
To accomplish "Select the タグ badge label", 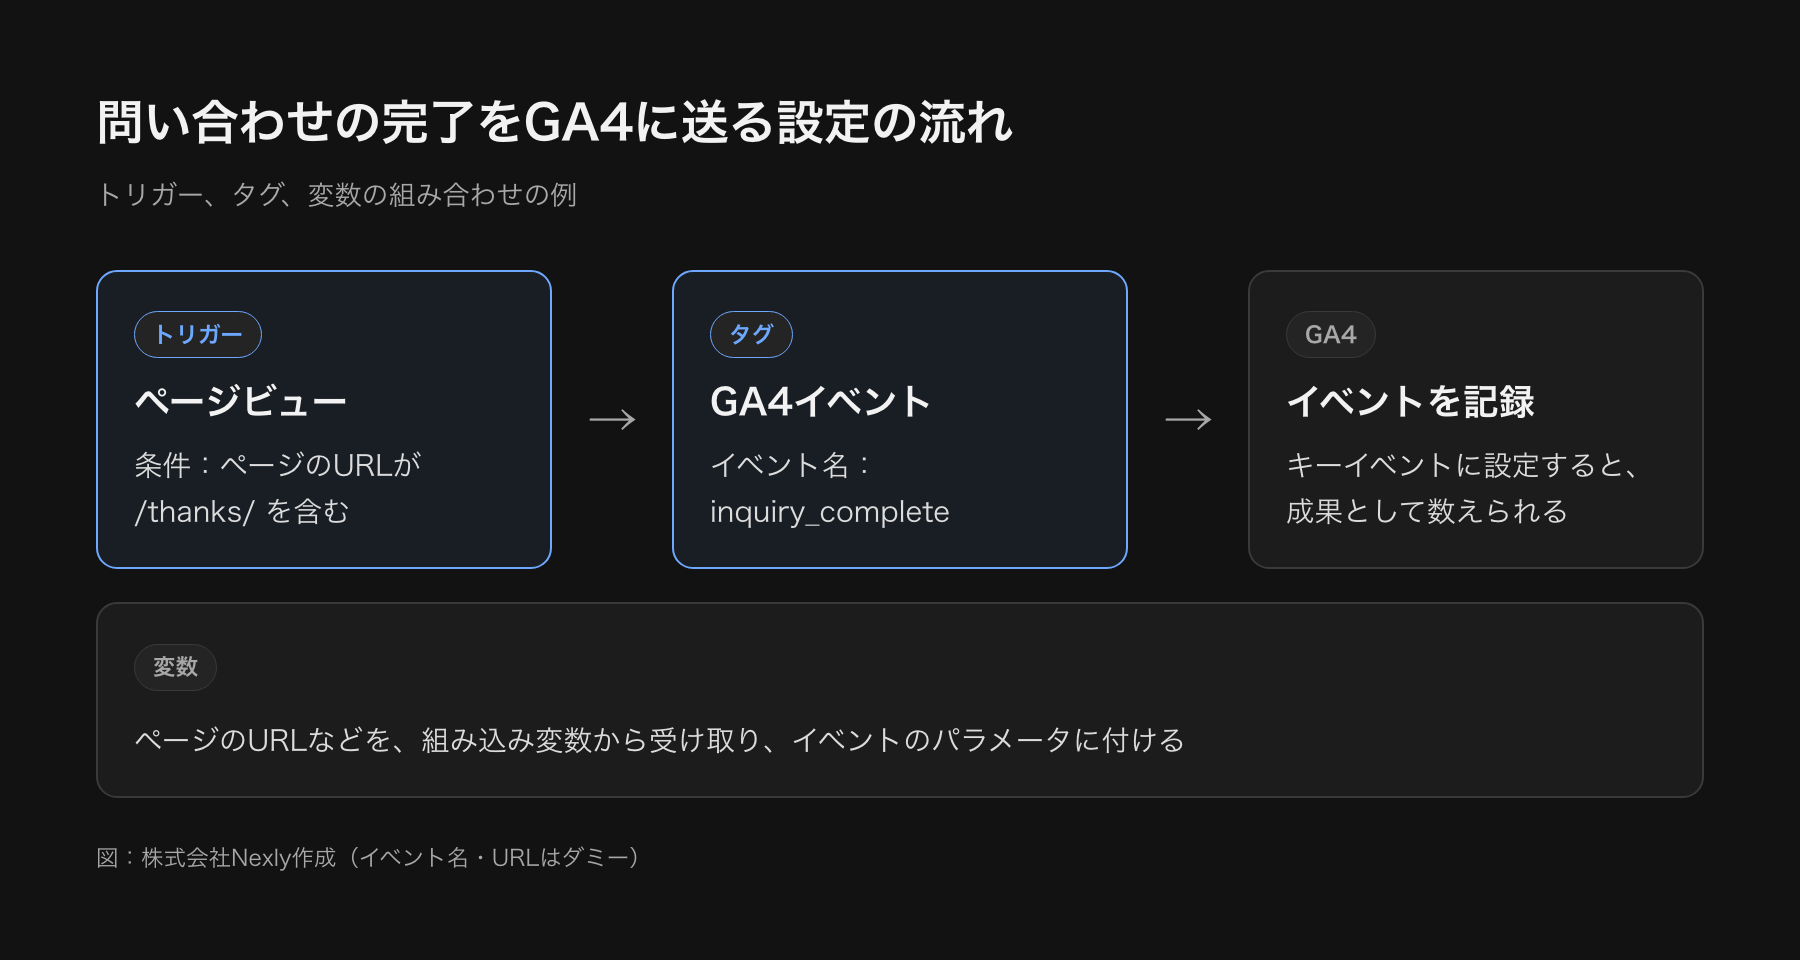I will tap(751, 335).
